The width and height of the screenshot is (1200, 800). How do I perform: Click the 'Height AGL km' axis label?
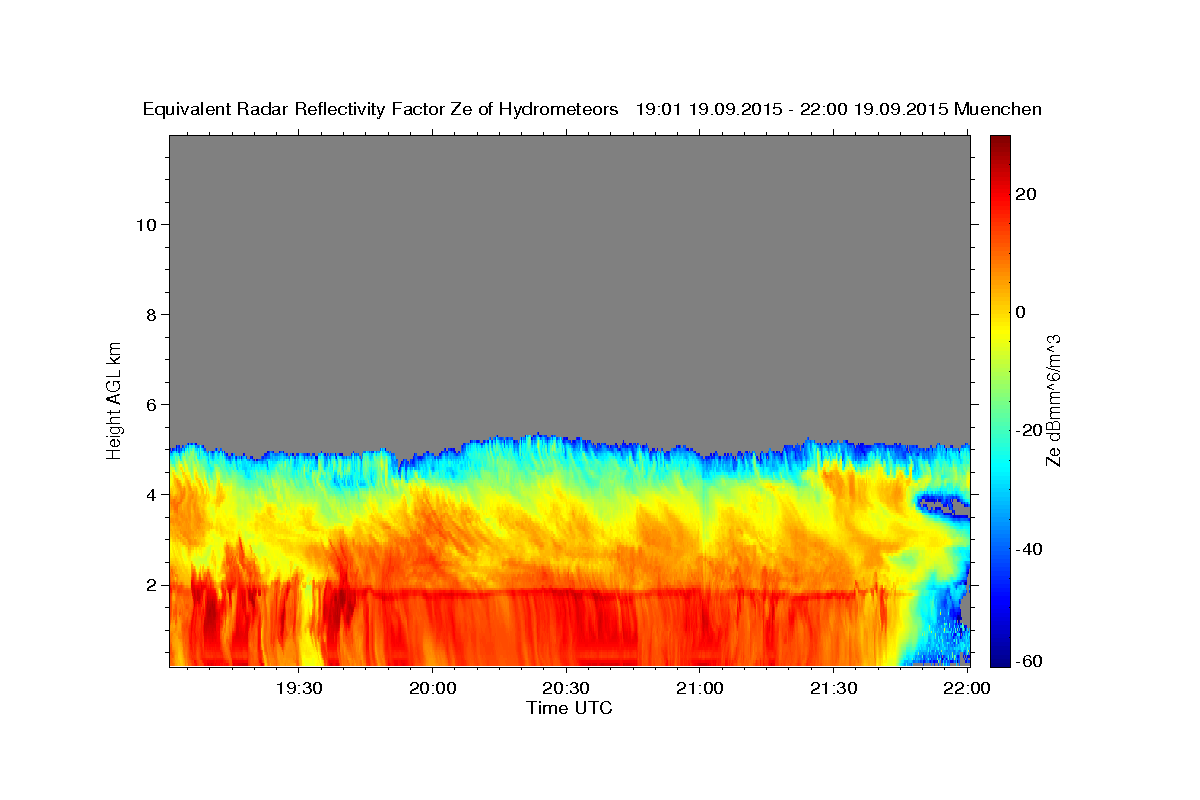[115, 399]
